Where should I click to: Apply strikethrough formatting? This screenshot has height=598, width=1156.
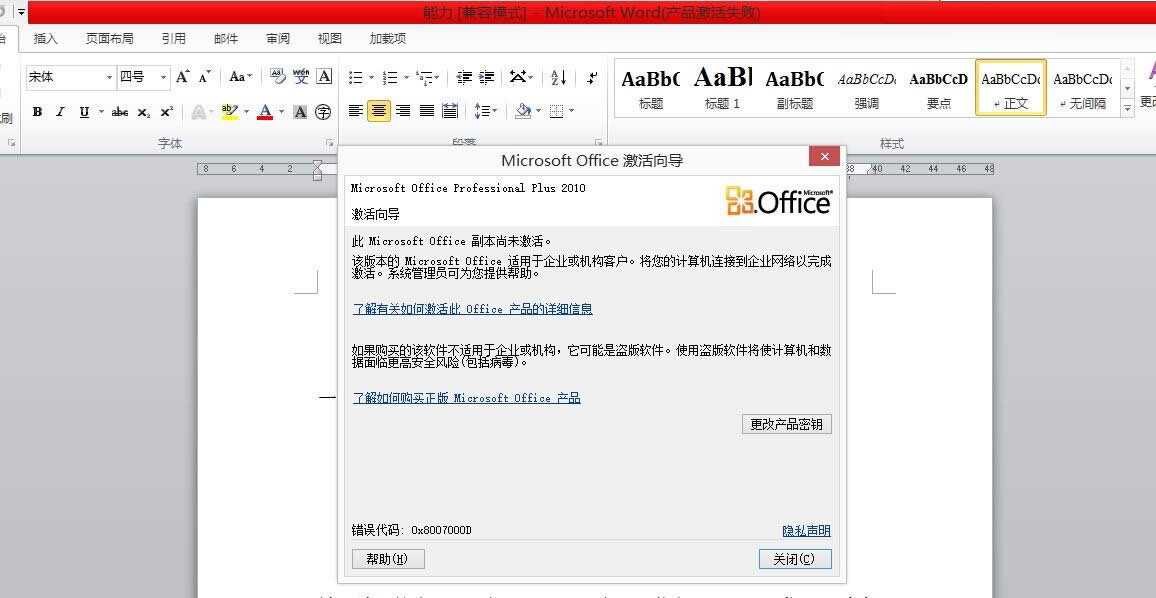click(119, 112)
